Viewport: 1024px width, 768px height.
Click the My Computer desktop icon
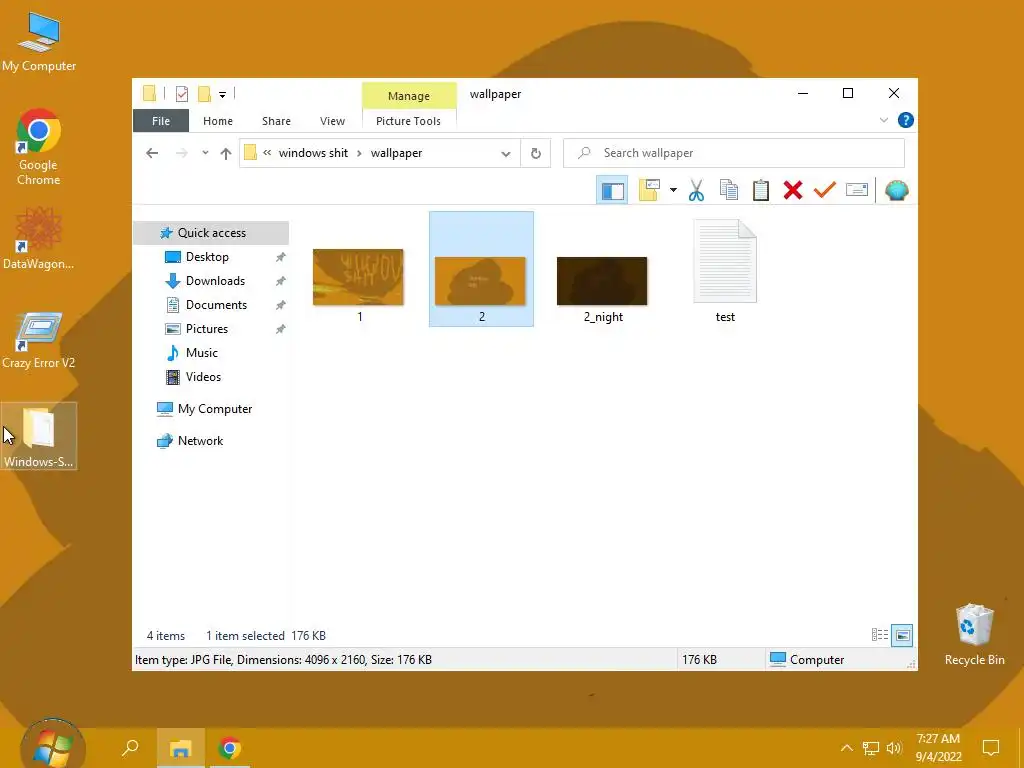39,41
